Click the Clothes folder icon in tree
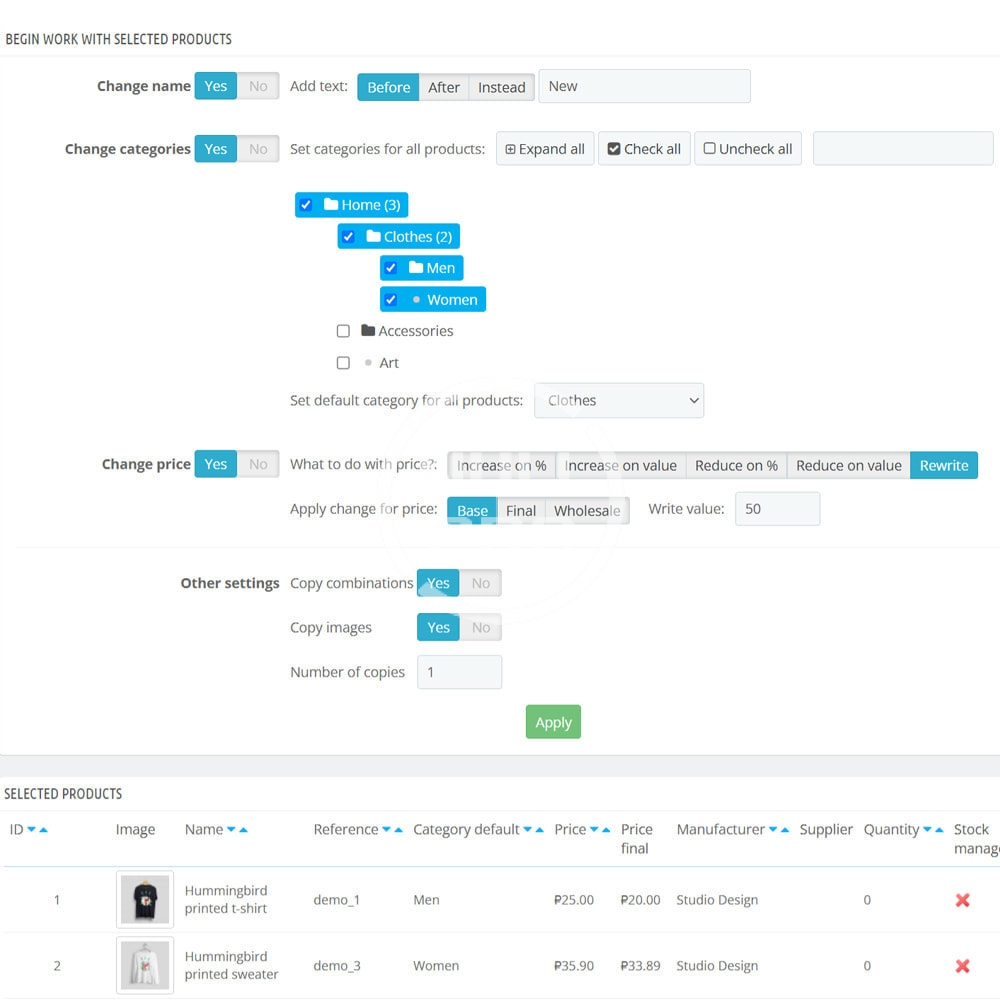 [373, 237]
